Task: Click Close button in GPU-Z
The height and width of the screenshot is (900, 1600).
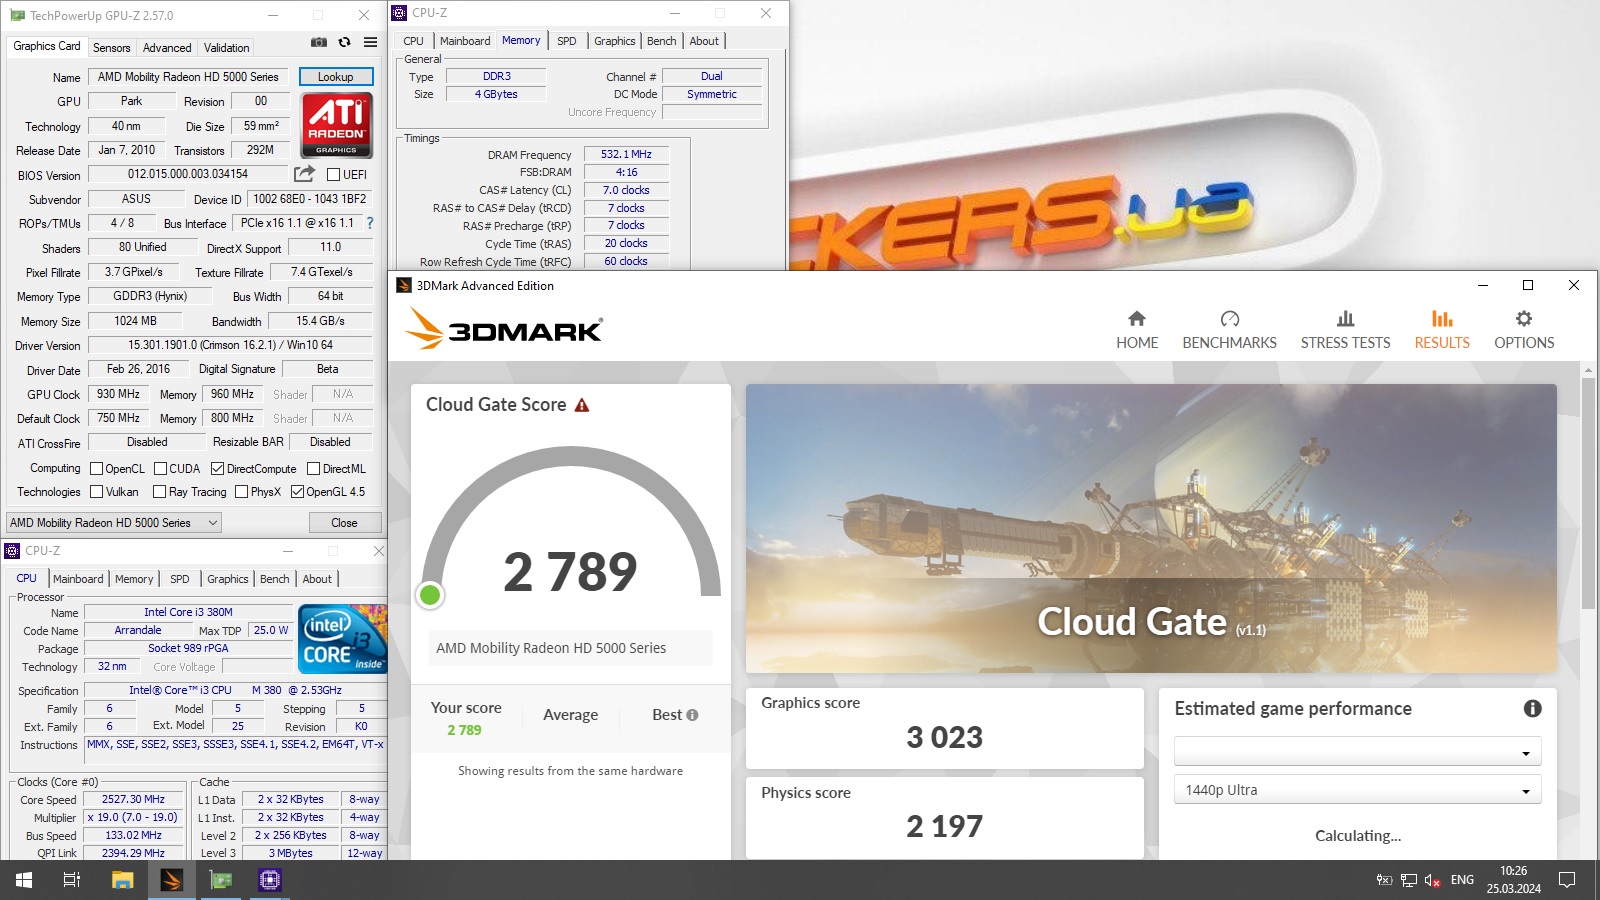Action: [x=344, y=523]
